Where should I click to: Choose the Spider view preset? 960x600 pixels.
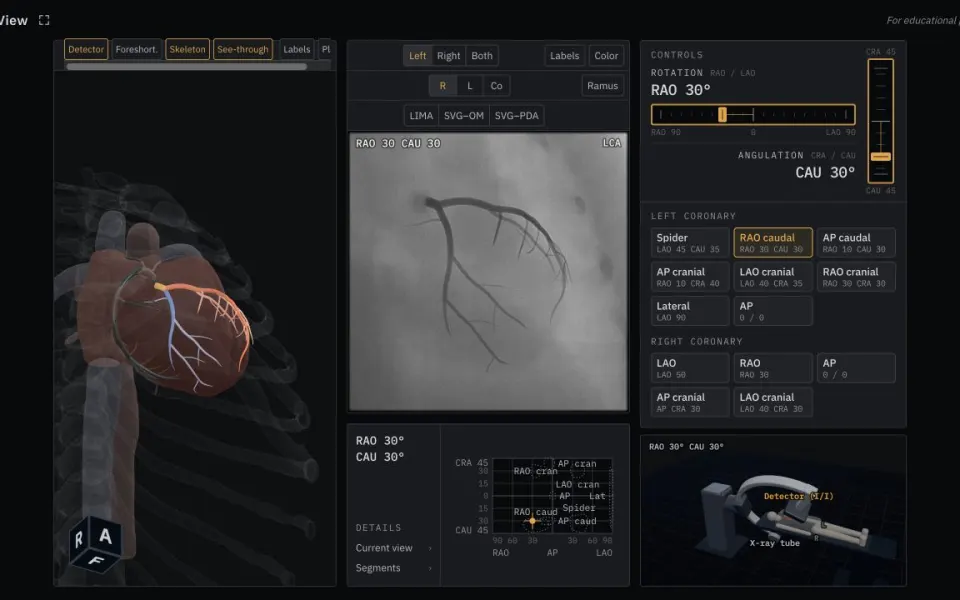click(x=690, y=242)
